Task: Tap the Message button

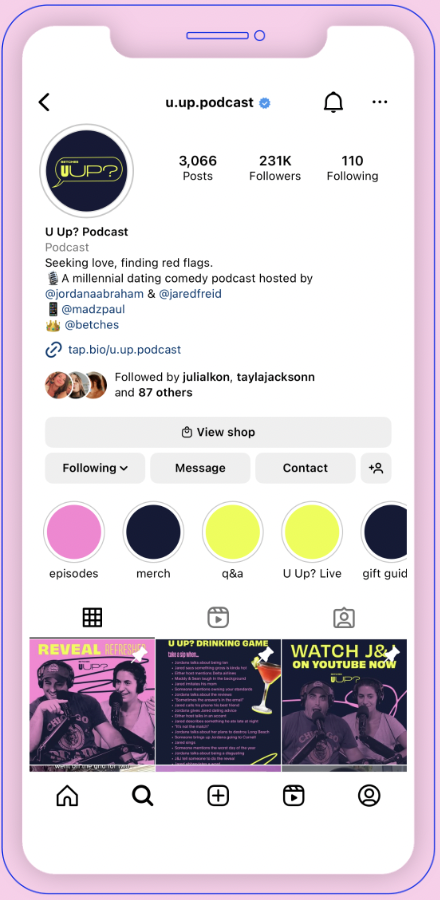Action: point(200,468)
